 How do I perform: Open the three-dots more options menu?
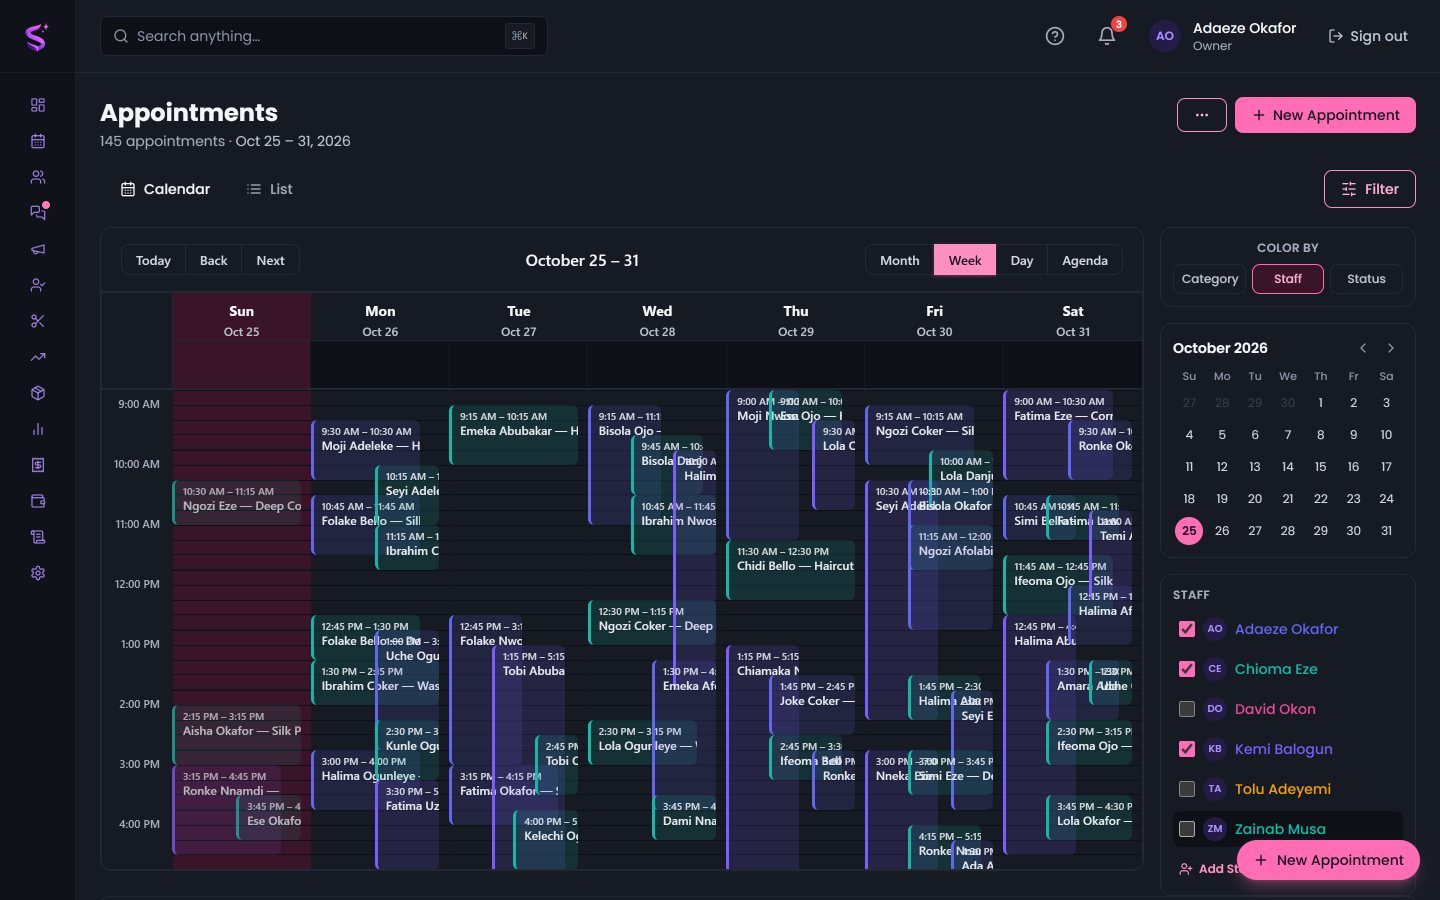click(1202, 115)
